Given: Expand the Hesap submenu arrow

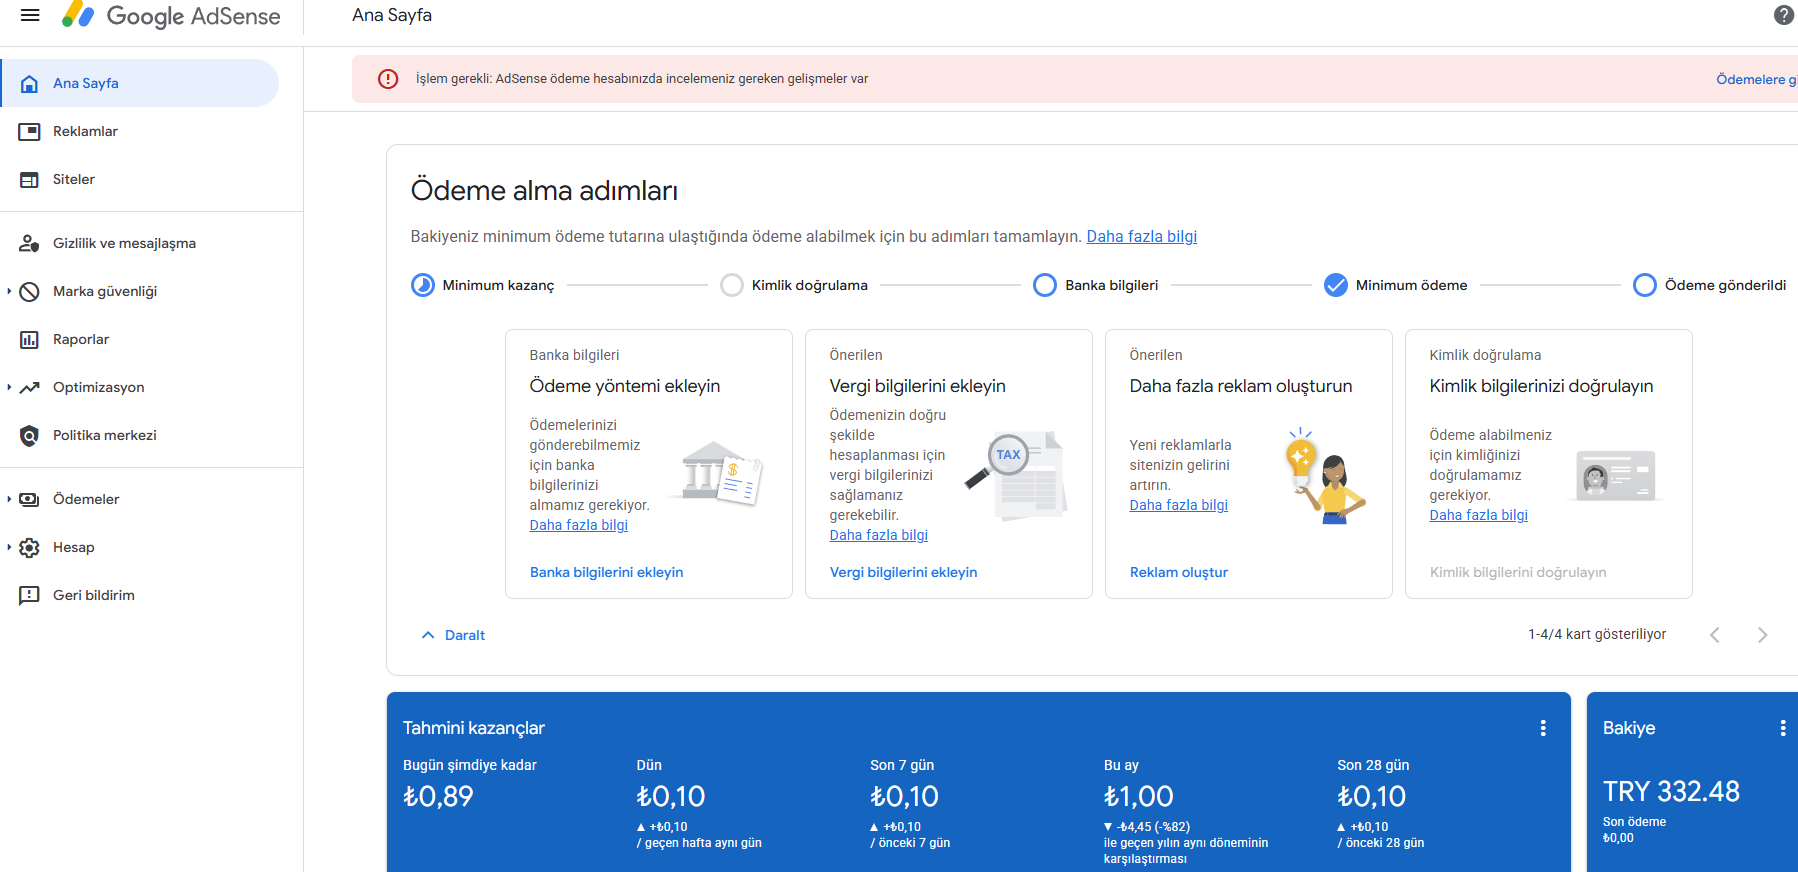Looking at the screenshot, I should click(x=9, y=547).
